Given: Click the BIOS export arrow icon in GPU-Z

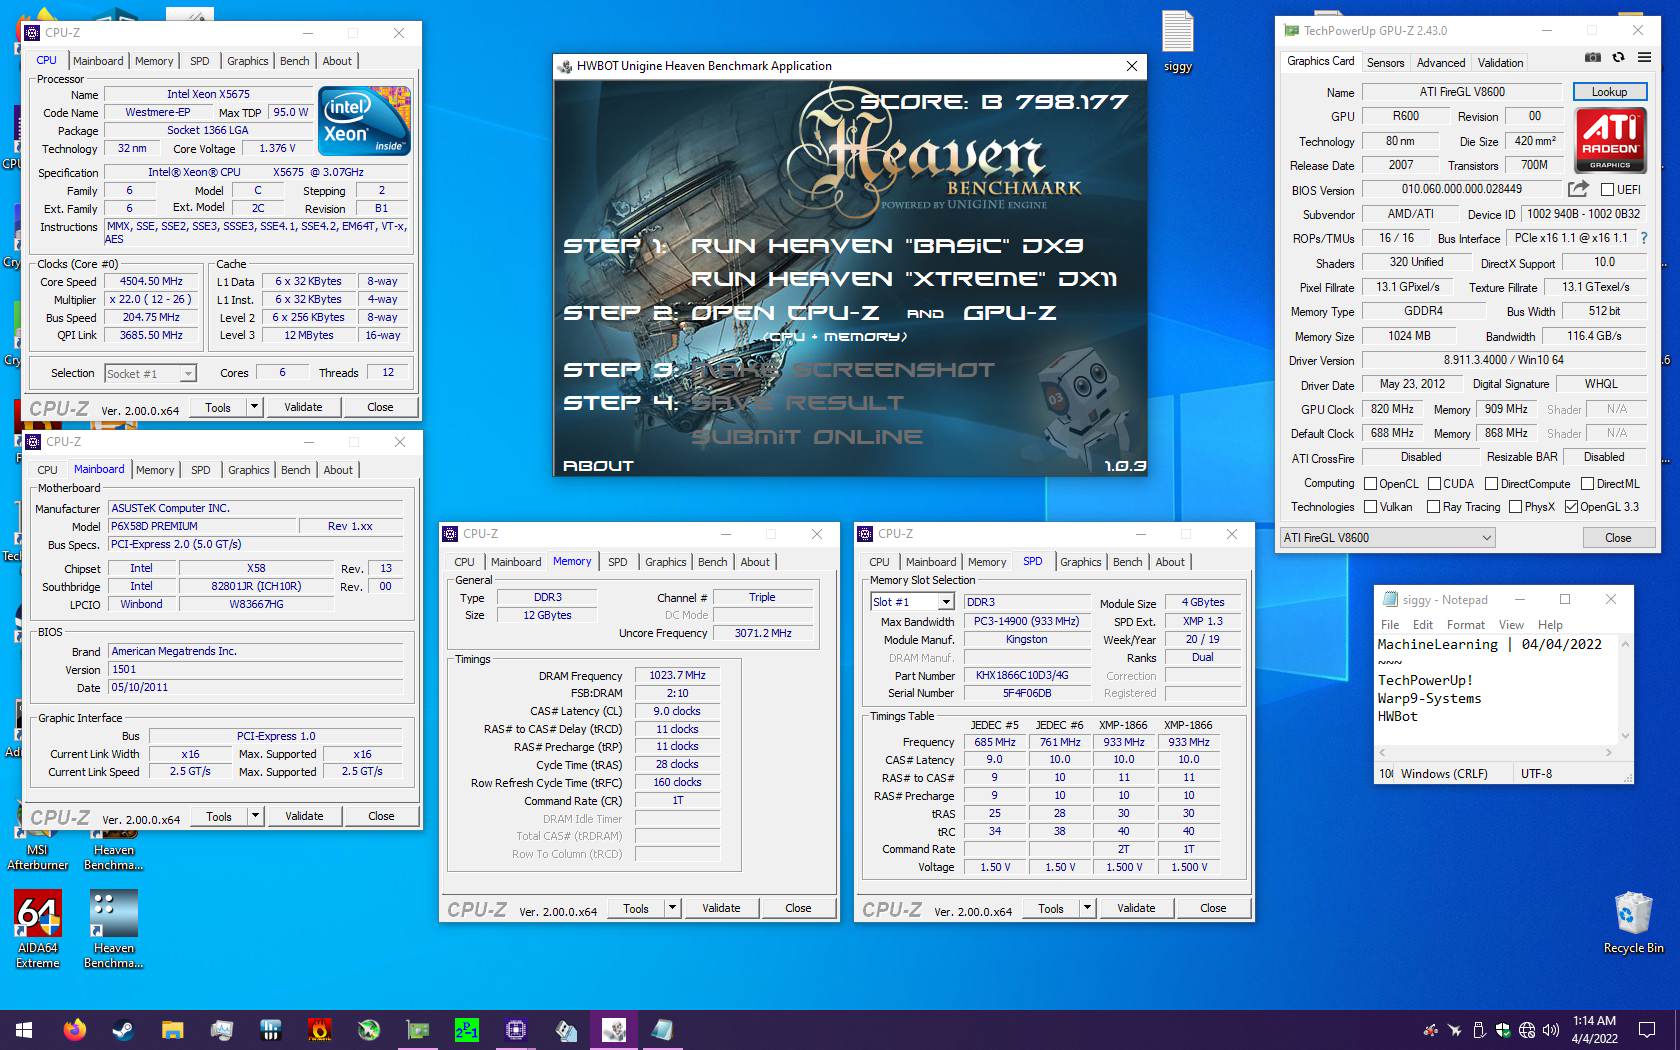Looking at the screenshot, I should 1578,188.
